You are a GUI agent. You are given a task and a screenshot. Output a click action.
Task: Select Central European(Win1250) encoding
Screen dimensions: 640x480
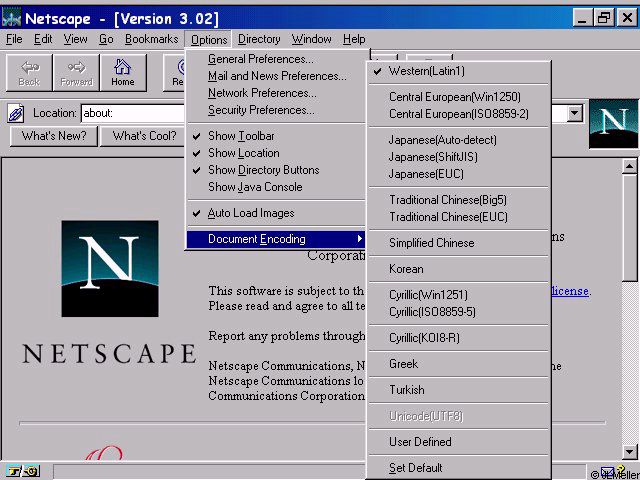click(x=458, y=97)
